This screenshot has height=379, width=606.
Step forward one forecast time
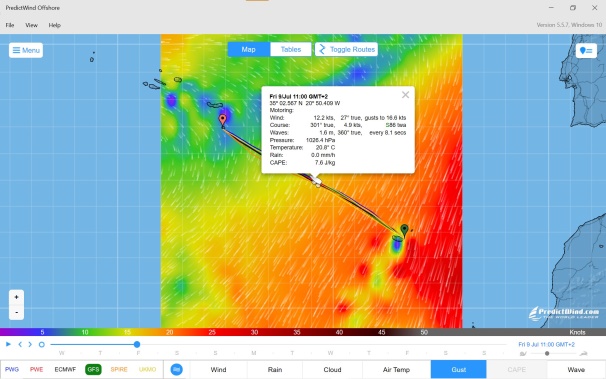[30, 344]
